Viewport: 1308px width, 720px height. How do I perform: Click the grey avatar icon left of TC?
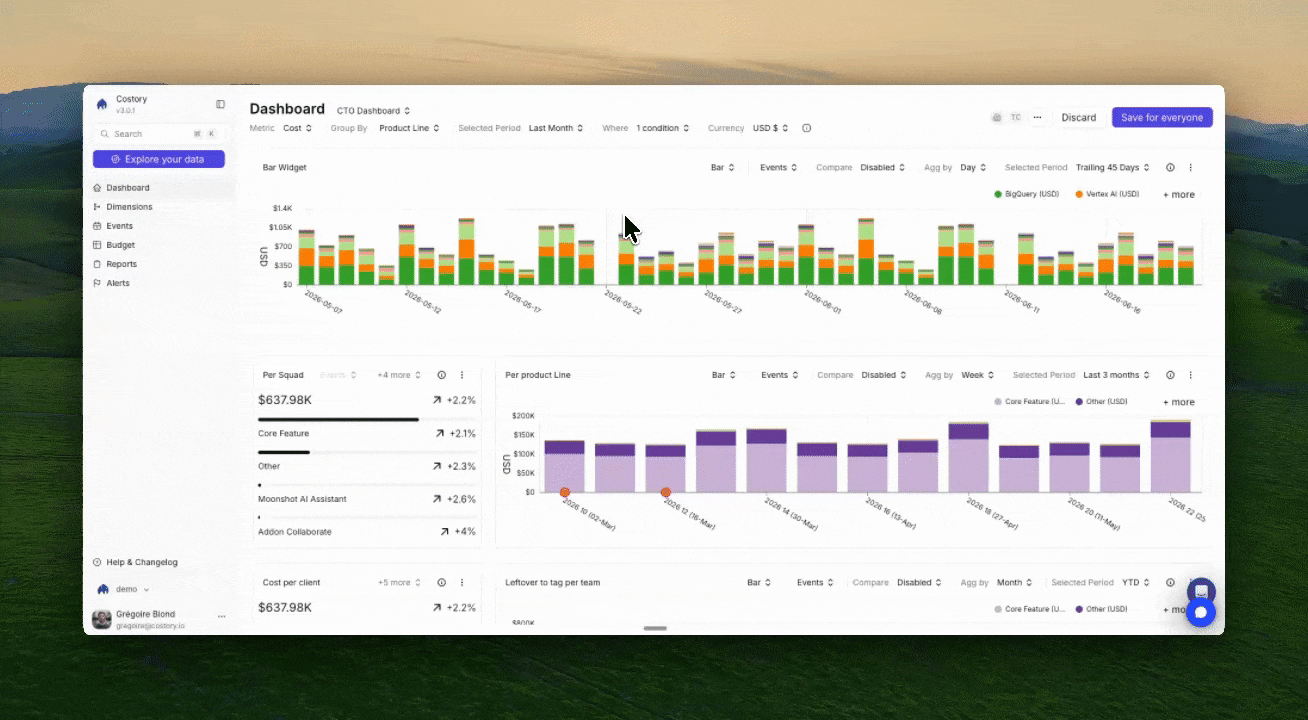pyautogui.click(x=996, y=118)
